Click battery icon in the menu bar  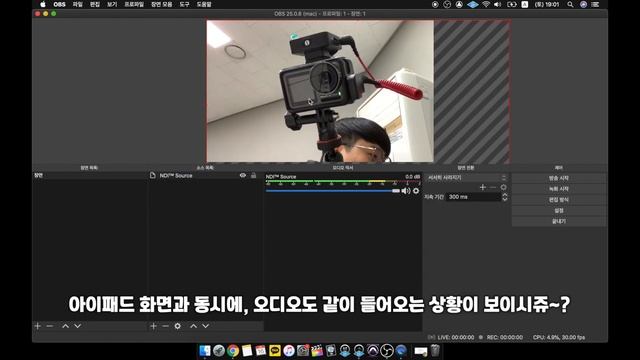click(511, 4)
